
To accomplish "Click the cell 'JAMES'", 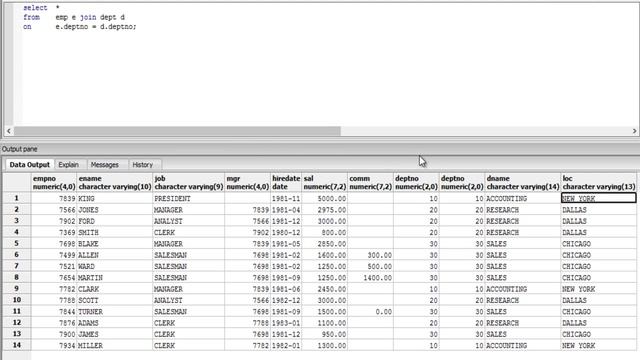I will 115,334.
